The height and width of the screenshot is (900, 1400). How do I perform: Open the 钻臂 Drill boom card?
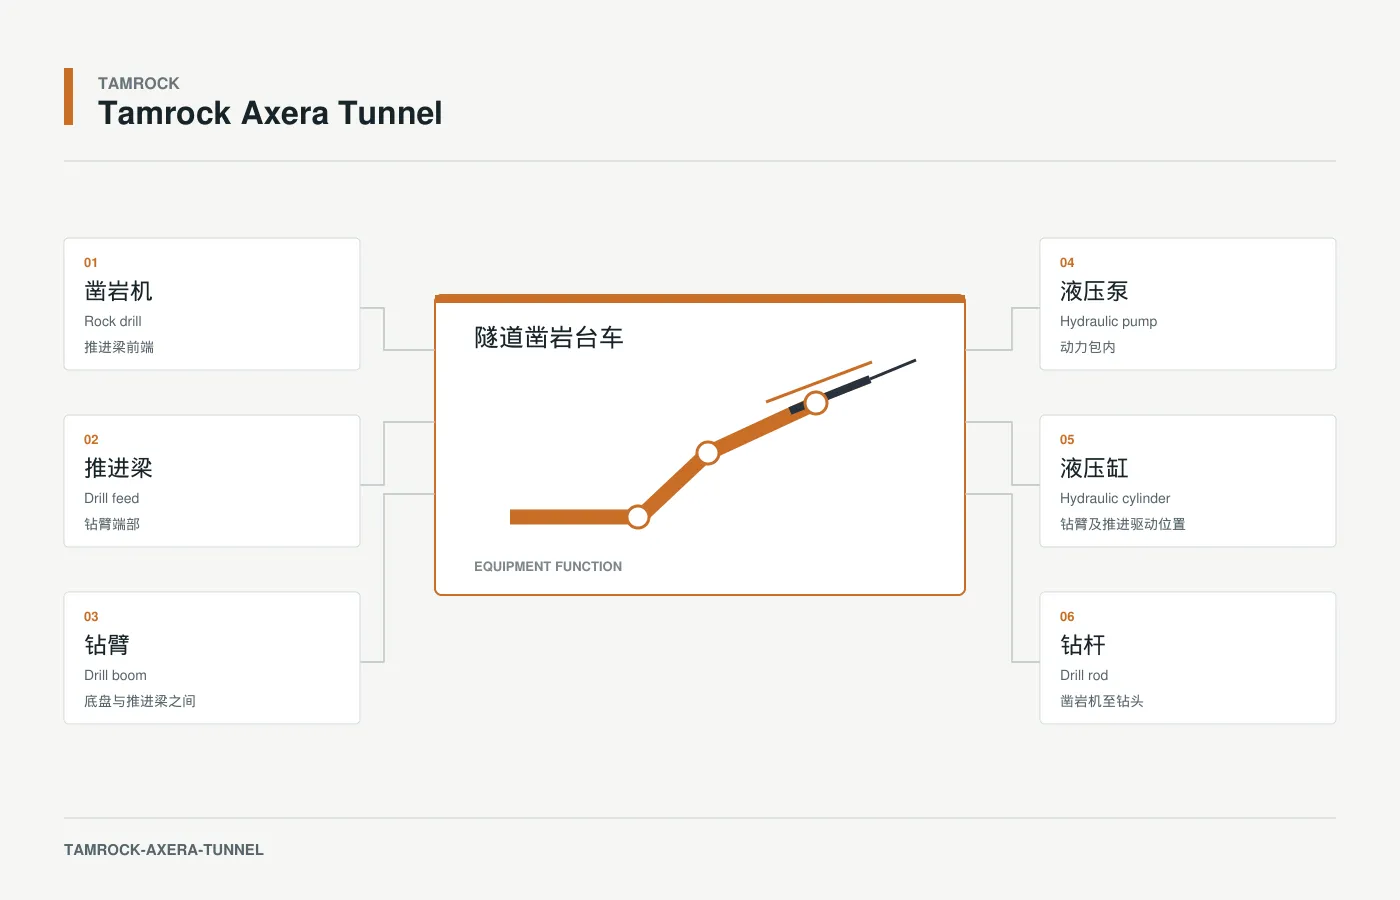coord(212,658)
